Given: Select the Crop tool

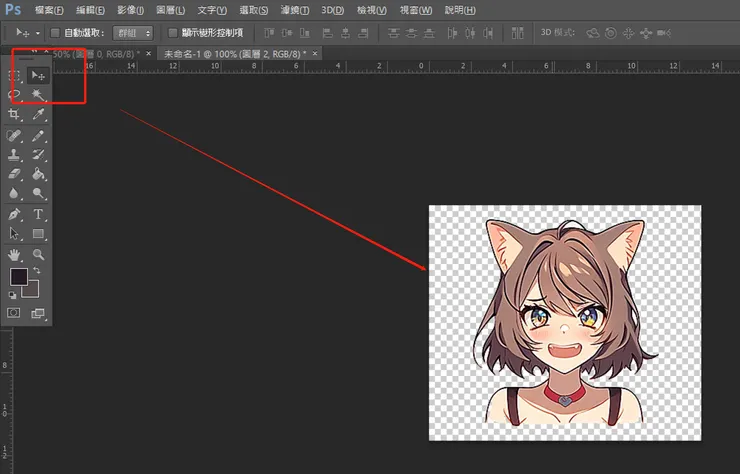Looking at the screenshot, I should point(14,114).
